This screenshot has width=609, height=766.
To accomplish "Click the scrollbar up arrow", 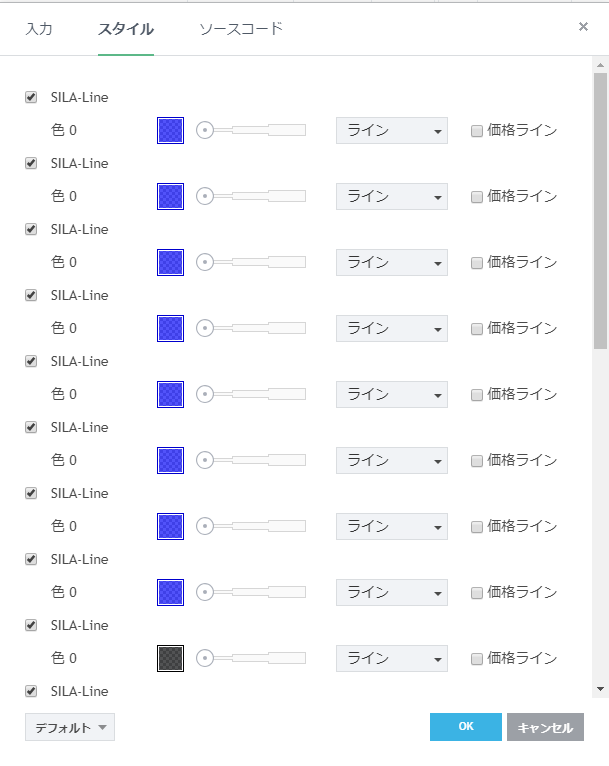I will [x=600, y=64].
